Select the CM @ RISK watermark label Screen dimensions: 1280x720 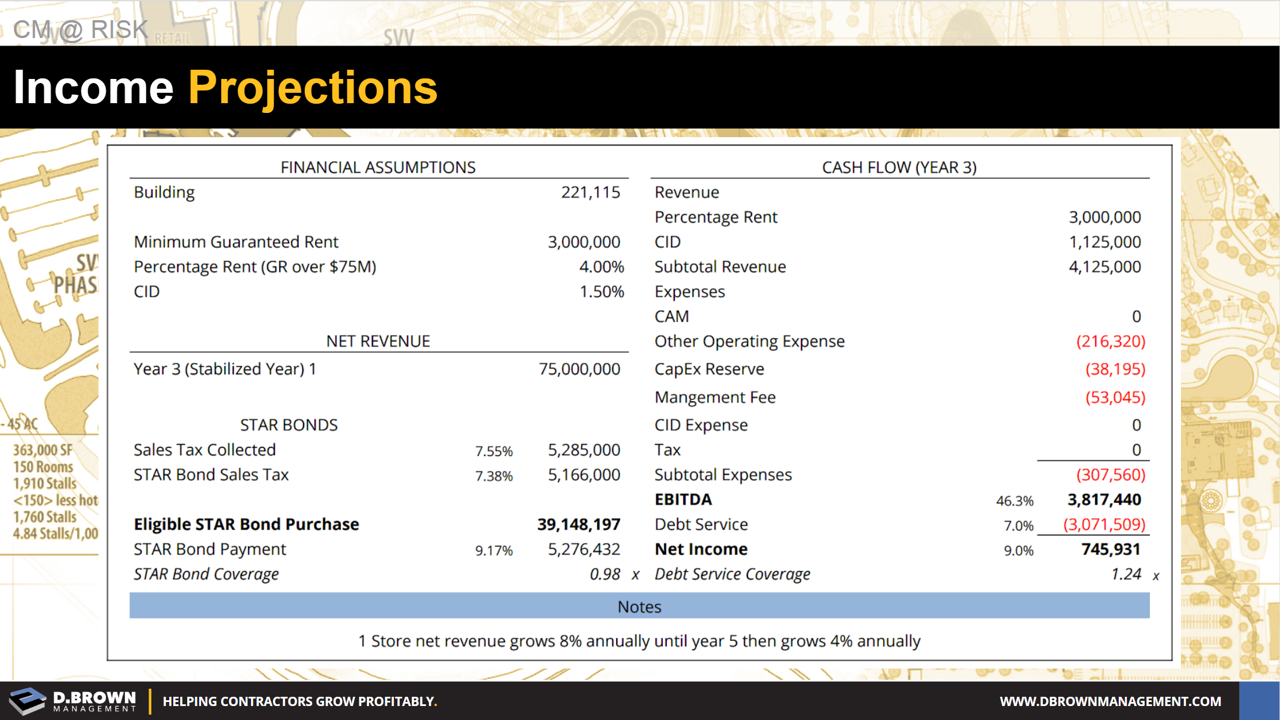pyautogui.click(x=77, y=29)
